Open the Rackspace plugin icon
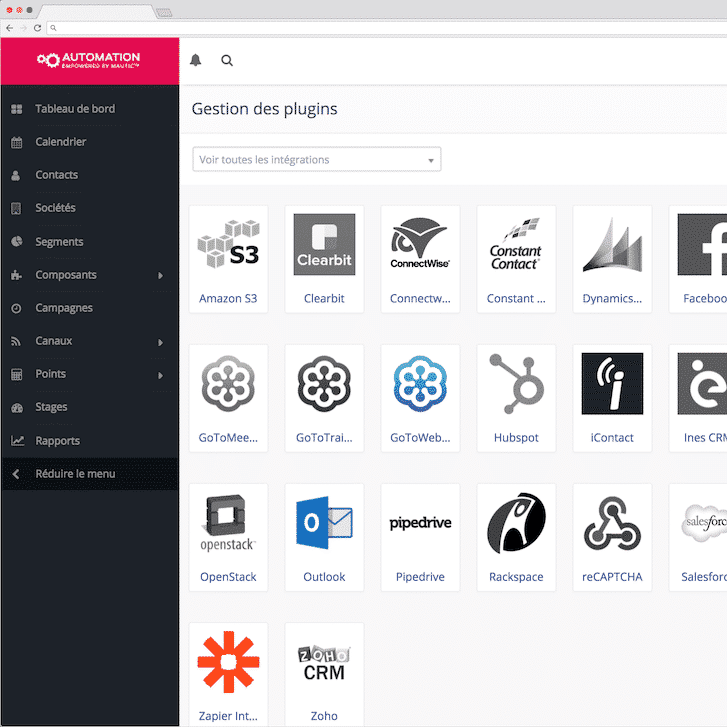Image resolution: width=727 pixels, height=727 pixels. [516, 523]
